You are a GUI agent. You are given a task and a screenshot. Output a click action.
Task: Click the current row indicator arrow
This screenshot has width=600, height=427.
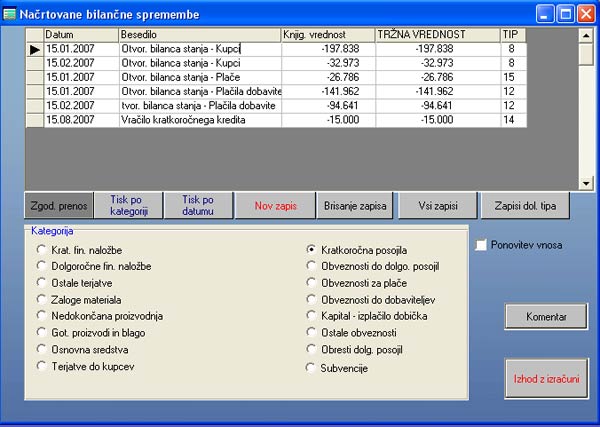(35, 48)
